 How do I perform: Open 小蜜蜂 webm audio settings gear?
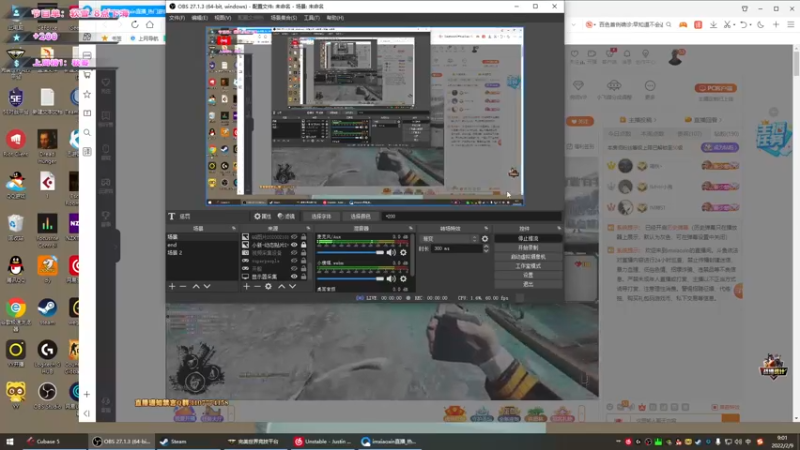403,279
